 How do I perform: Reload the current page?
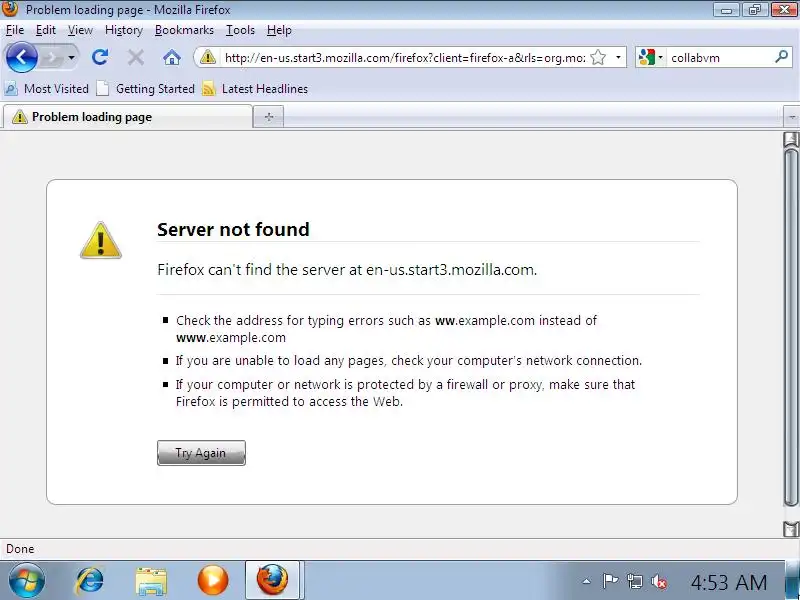pyautogui.click(x=99, y=57)
